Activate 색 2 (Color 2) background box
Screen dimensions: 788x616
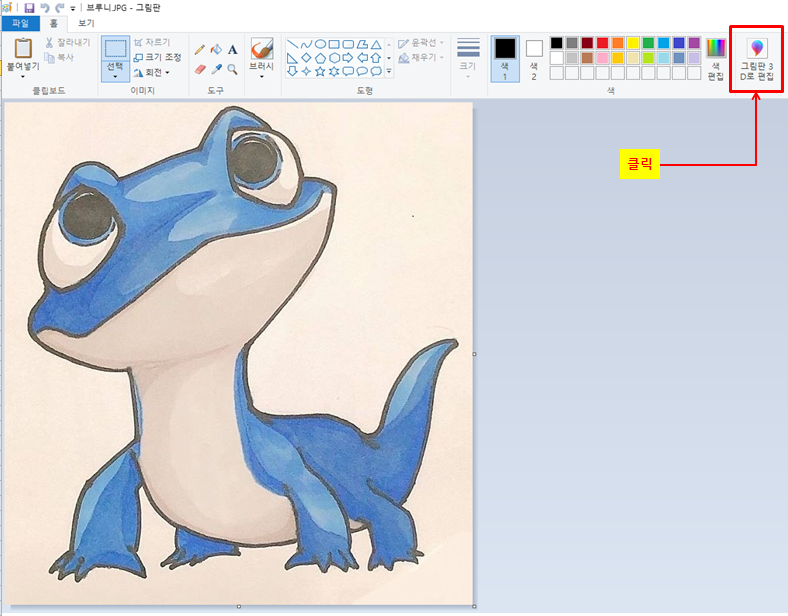pos(534,58)
